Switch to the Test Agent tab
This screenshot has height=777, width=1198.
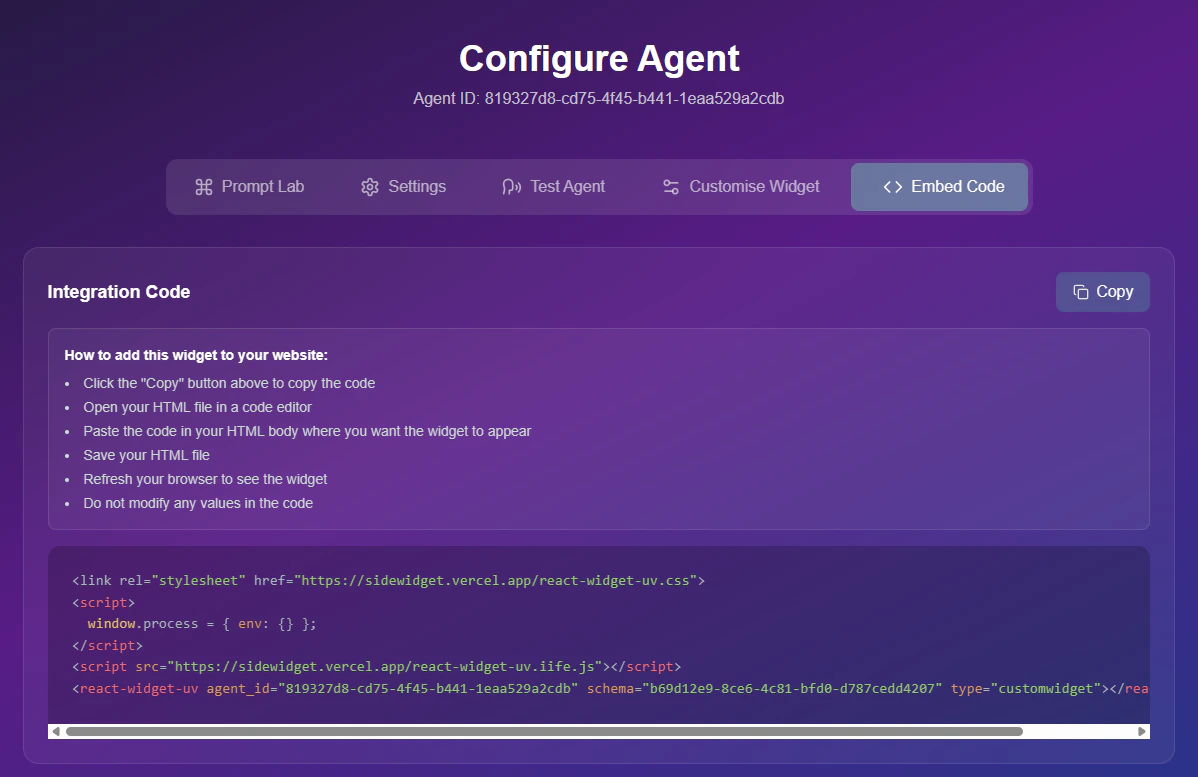[553, 186]
